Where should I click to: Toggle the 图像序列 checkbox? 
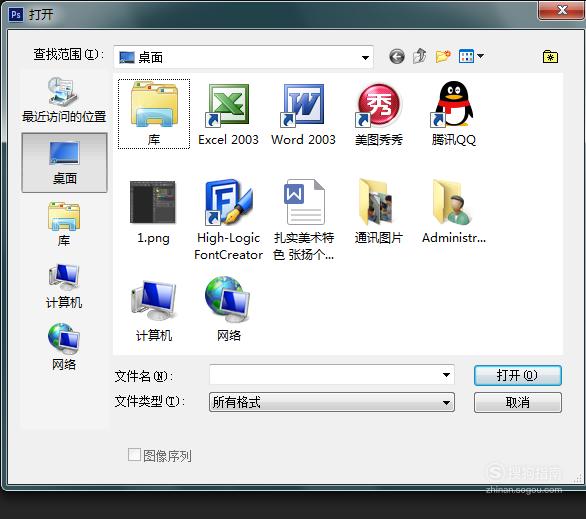[x=134, y=455]
